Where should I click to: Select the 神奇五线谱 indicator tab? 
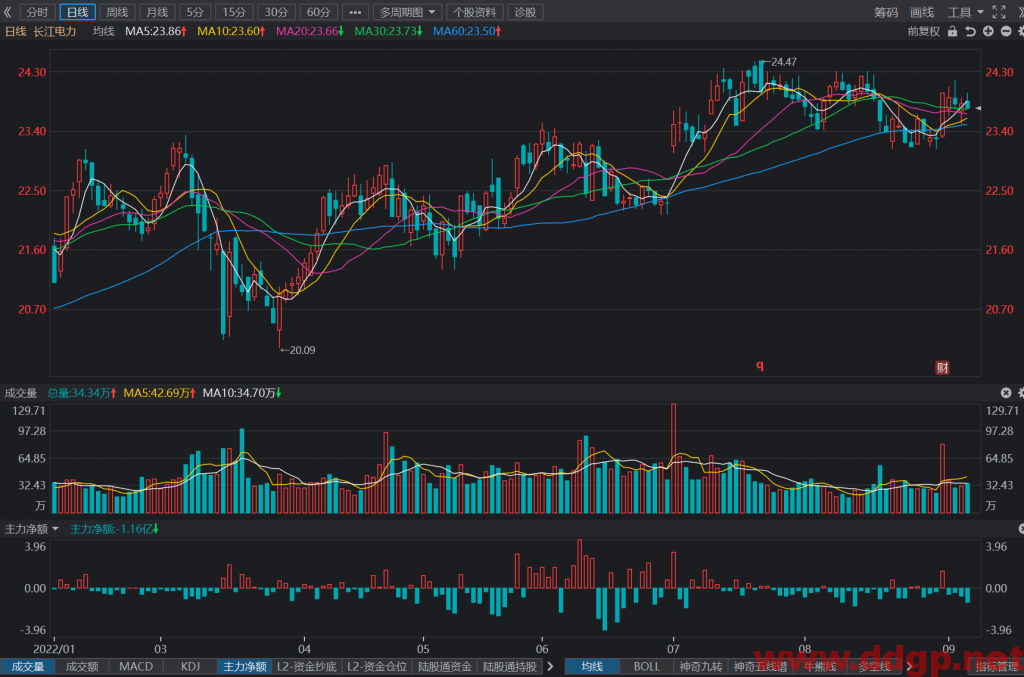click(760, 667)
